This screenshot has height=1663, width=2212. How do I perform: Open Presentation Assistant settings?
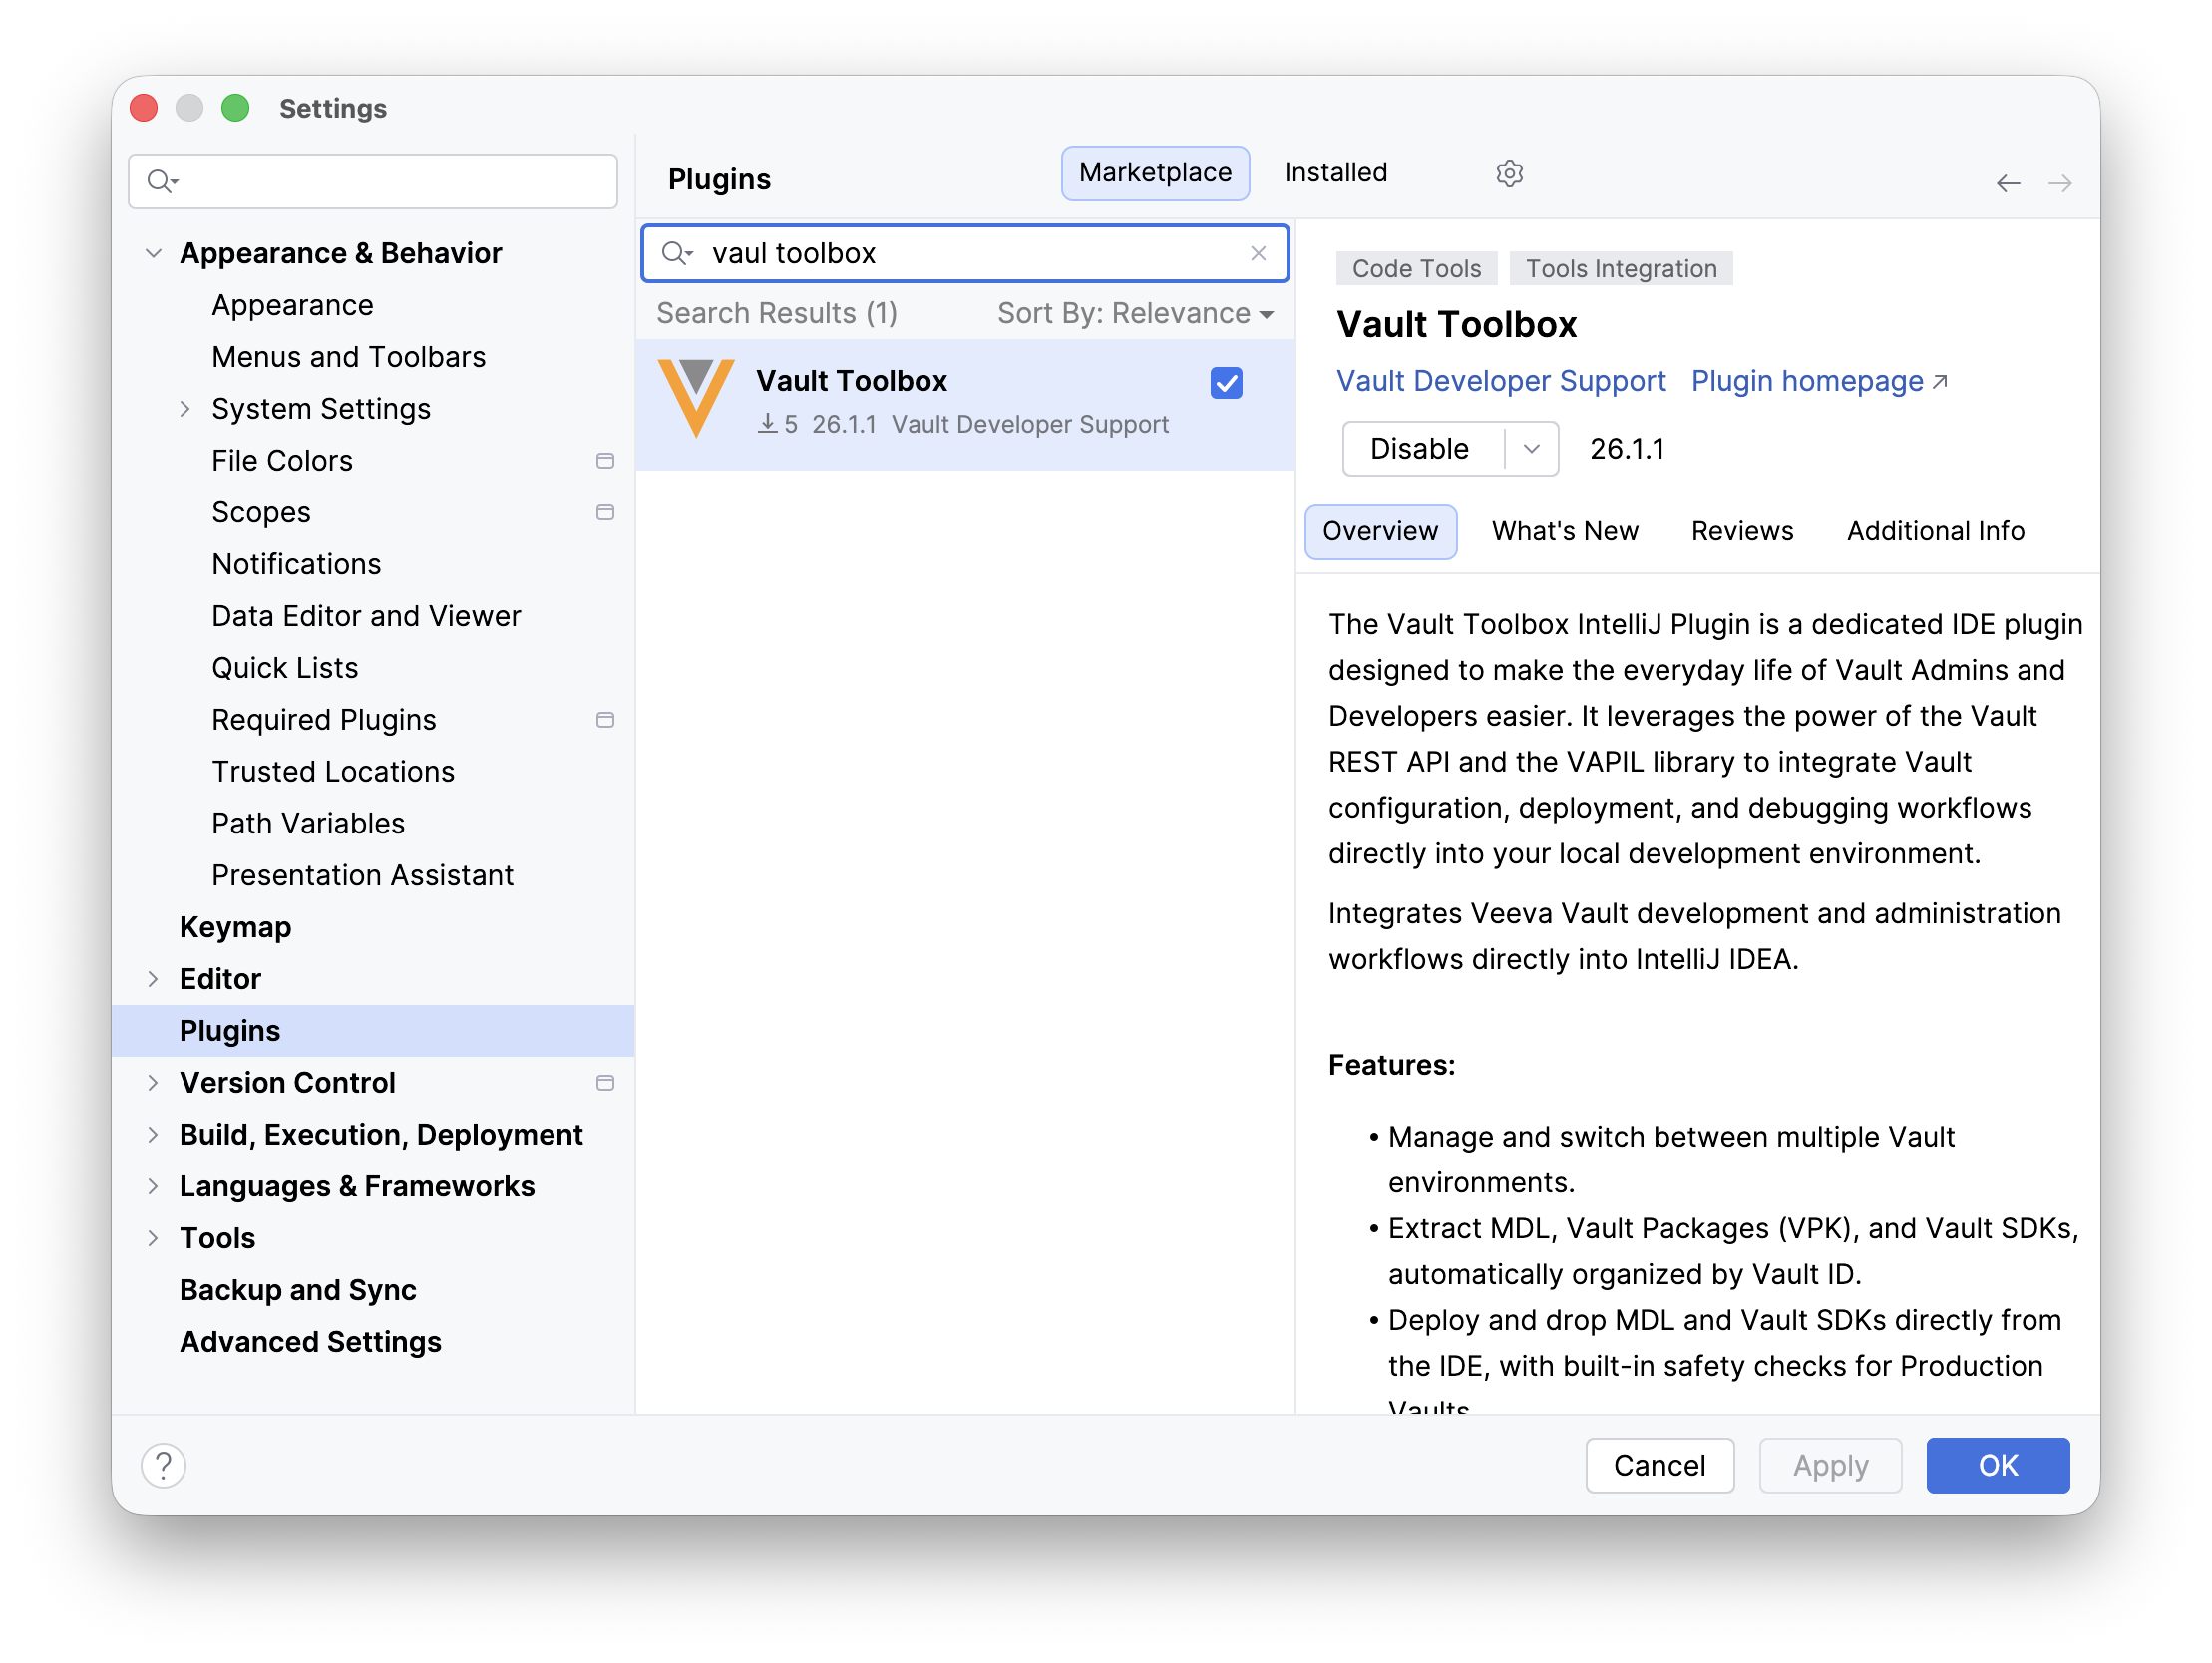coord(362,876)
